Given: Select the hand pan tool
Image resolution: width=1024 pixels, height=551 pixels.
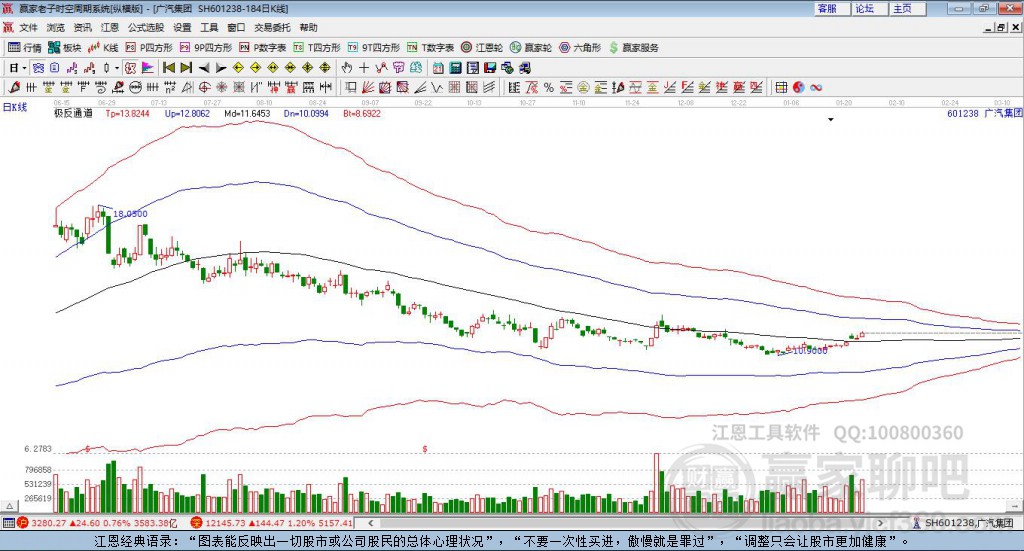Looking at the screenshot, I should click(x=347, y=68).
